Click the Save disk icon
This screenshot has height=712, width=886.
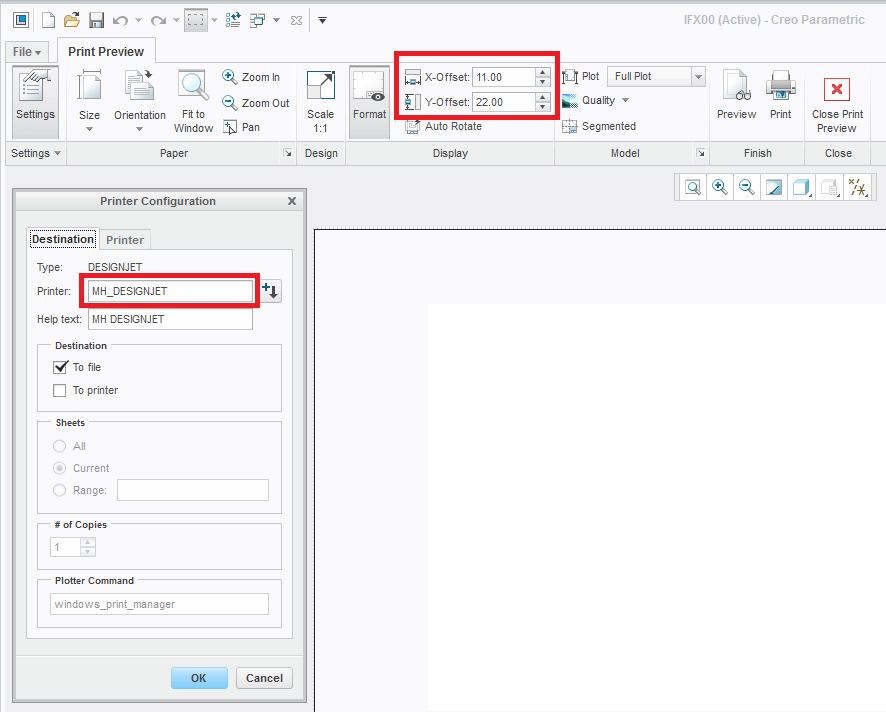(x=97, y=20)
